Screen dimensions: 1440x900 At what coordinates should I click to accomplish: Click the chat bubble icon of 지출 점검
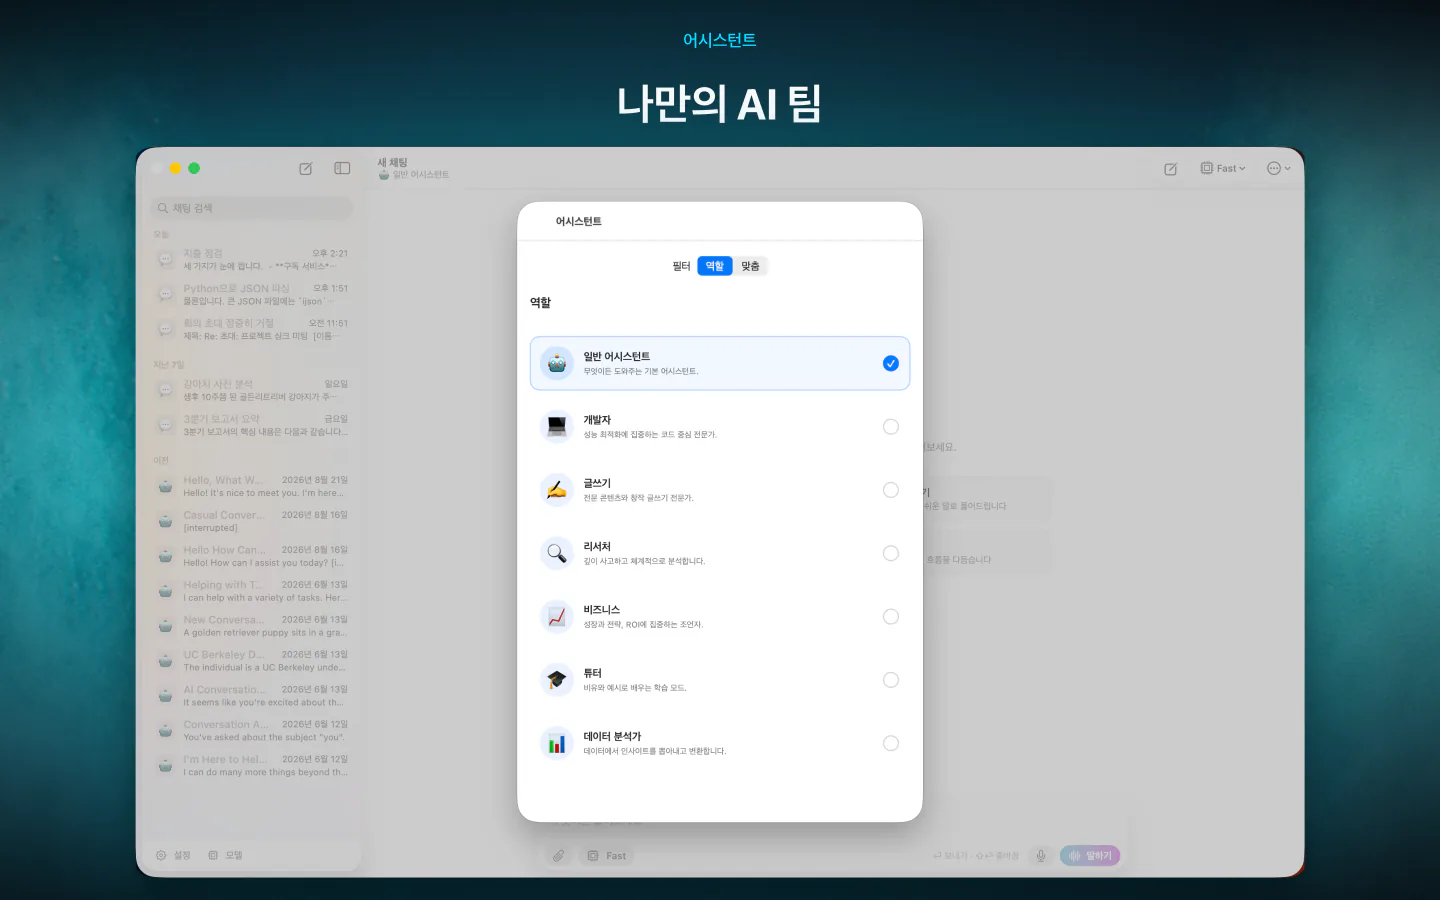point(166,260)
